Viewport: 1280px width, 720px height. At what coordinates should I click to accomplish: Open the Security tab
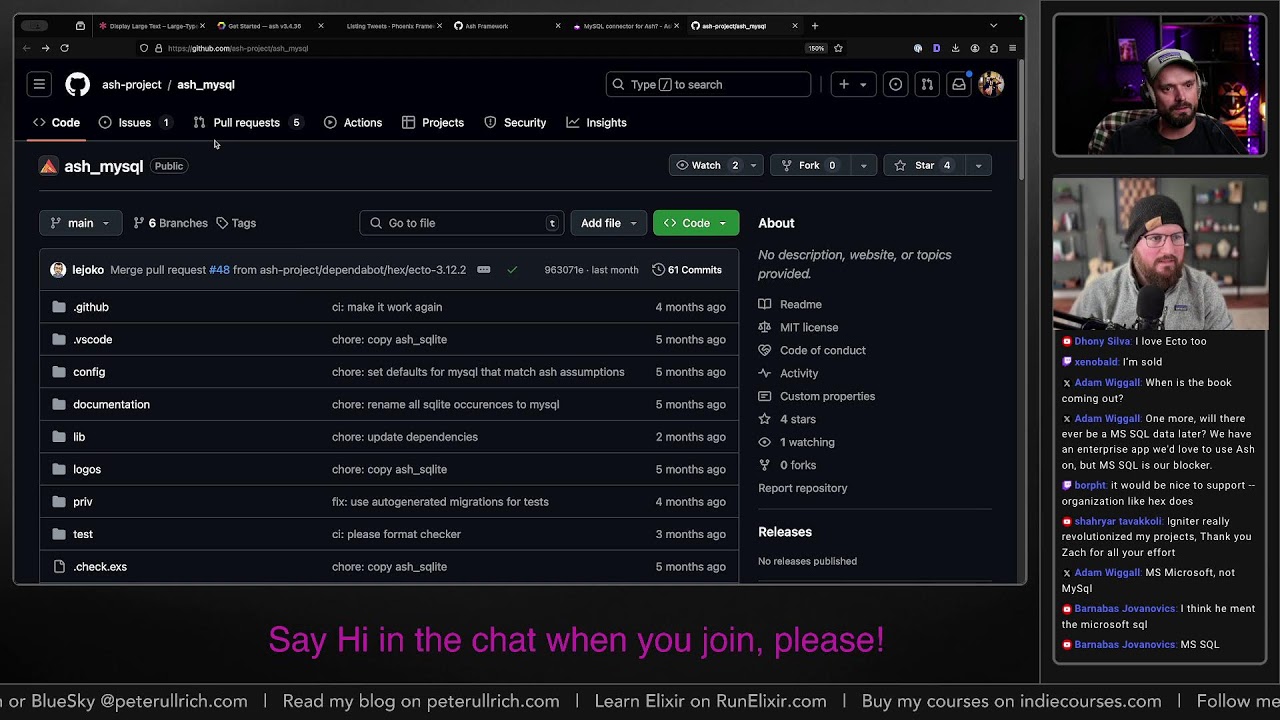(x=515, y=123)
